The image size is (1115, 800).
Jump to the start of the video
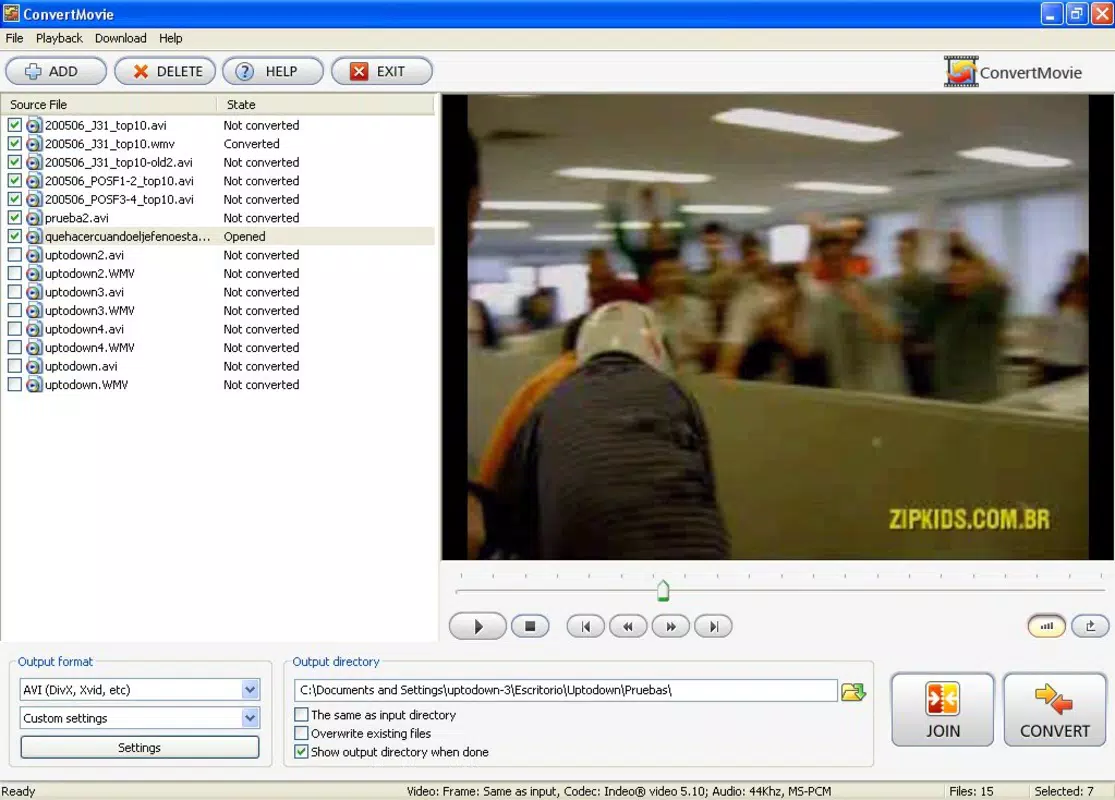coord(585,626)
